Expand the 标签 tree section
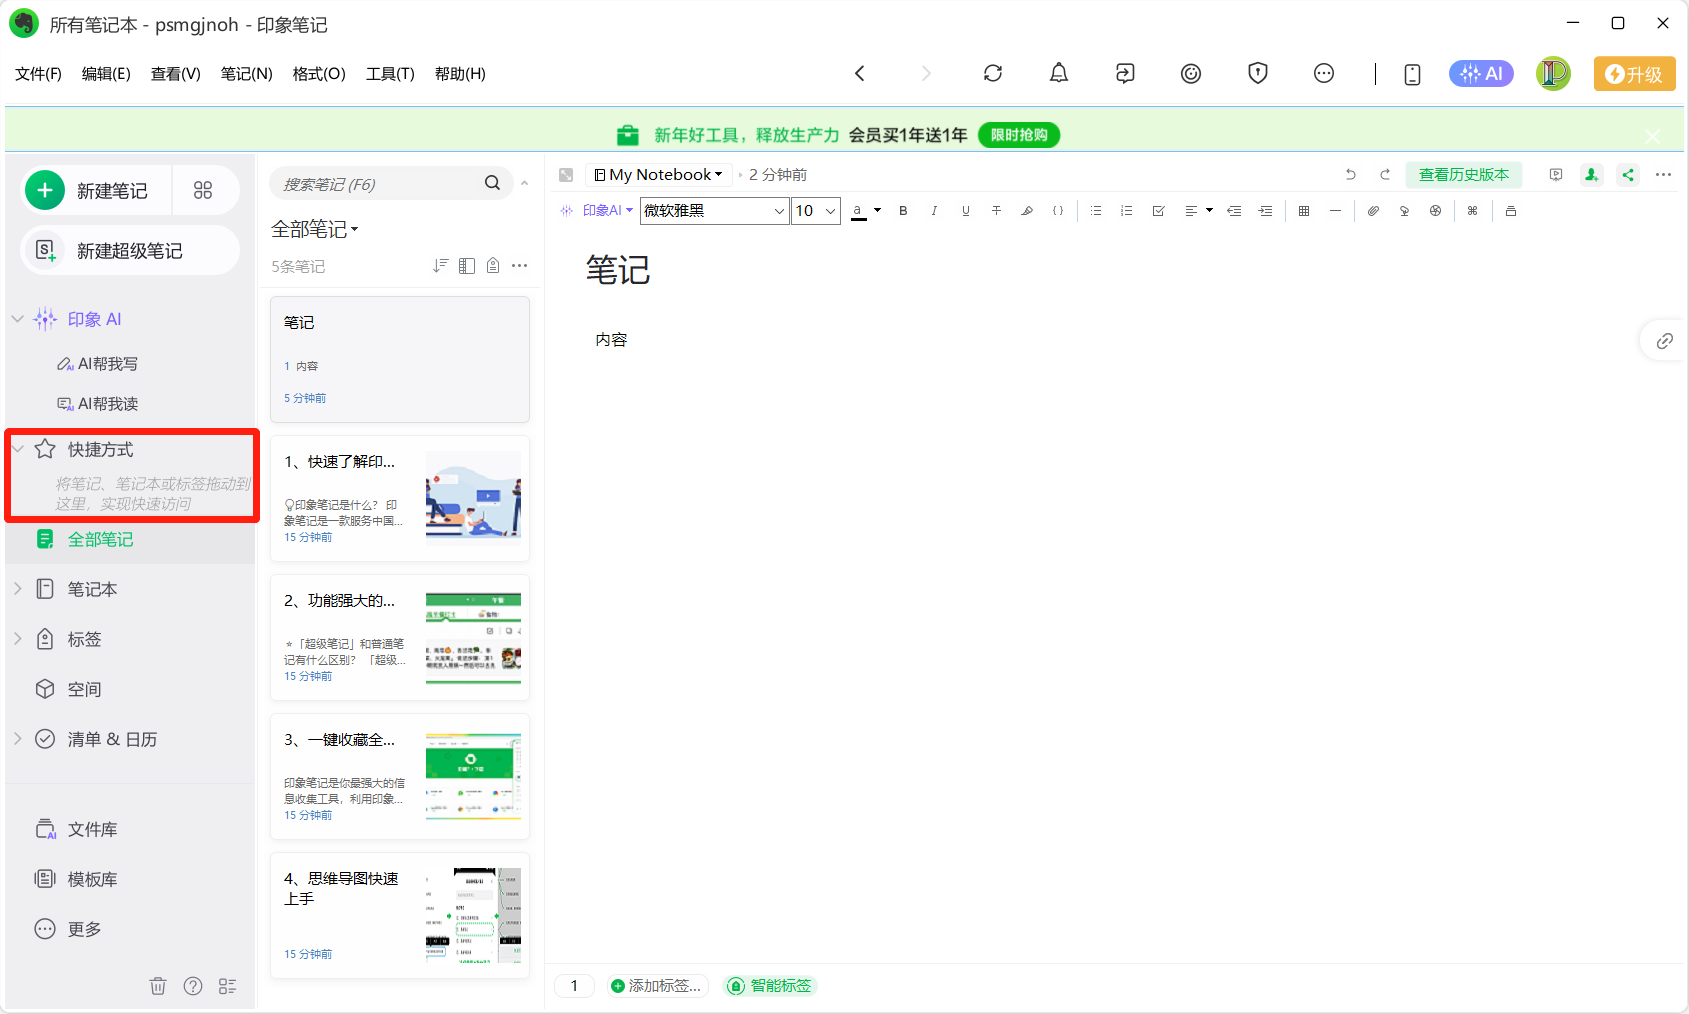 pyautogui.click(x=17, y=639)
